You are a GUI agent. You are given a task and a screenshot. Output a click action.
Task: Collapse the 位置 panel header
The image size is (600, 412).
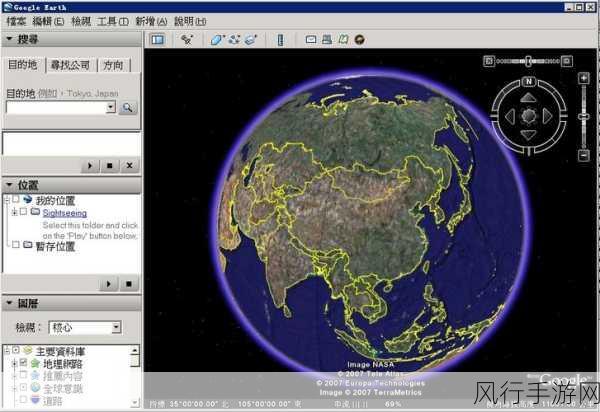(72, 185)
